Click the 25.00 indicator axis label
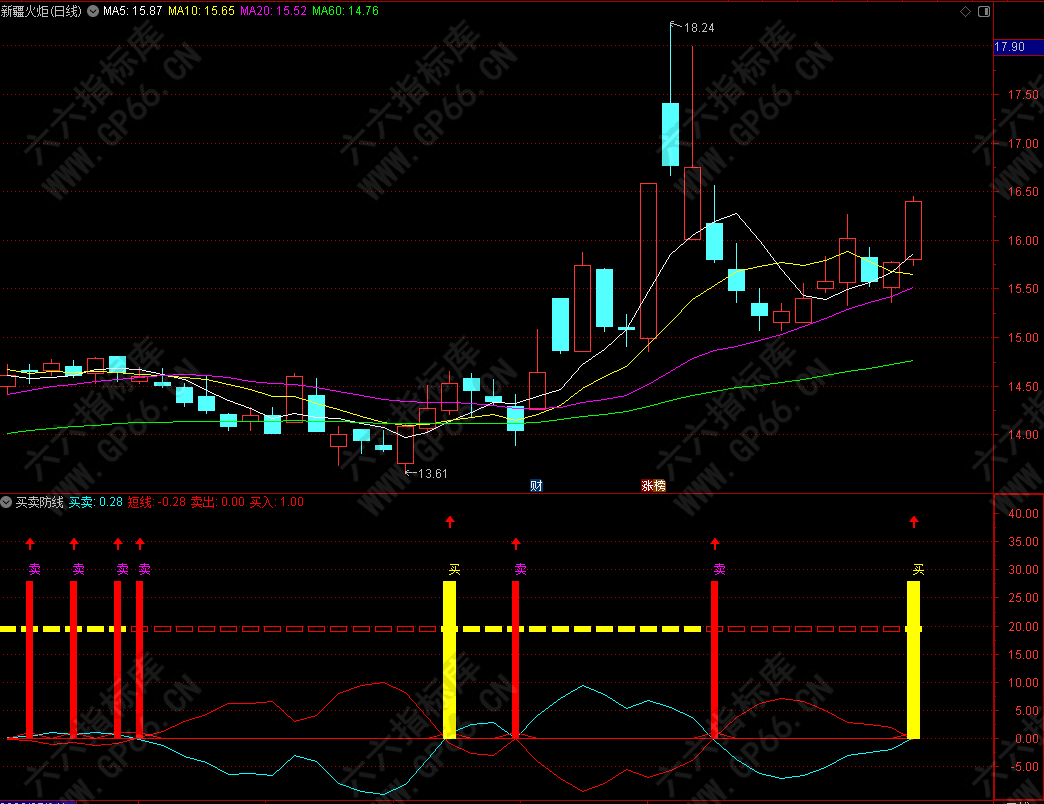Image resolution: width=1044 pixels, height=804 pixels. (1023, 598)
